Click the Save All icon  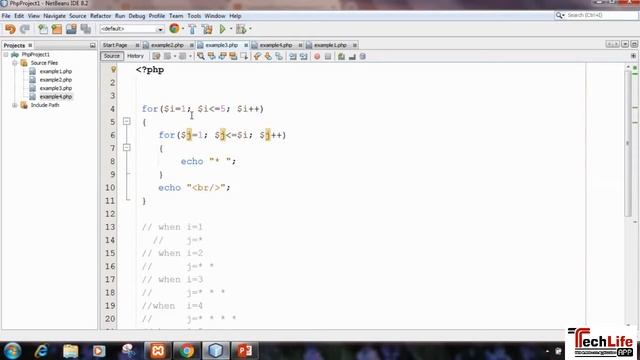click(x=85, y=29)
